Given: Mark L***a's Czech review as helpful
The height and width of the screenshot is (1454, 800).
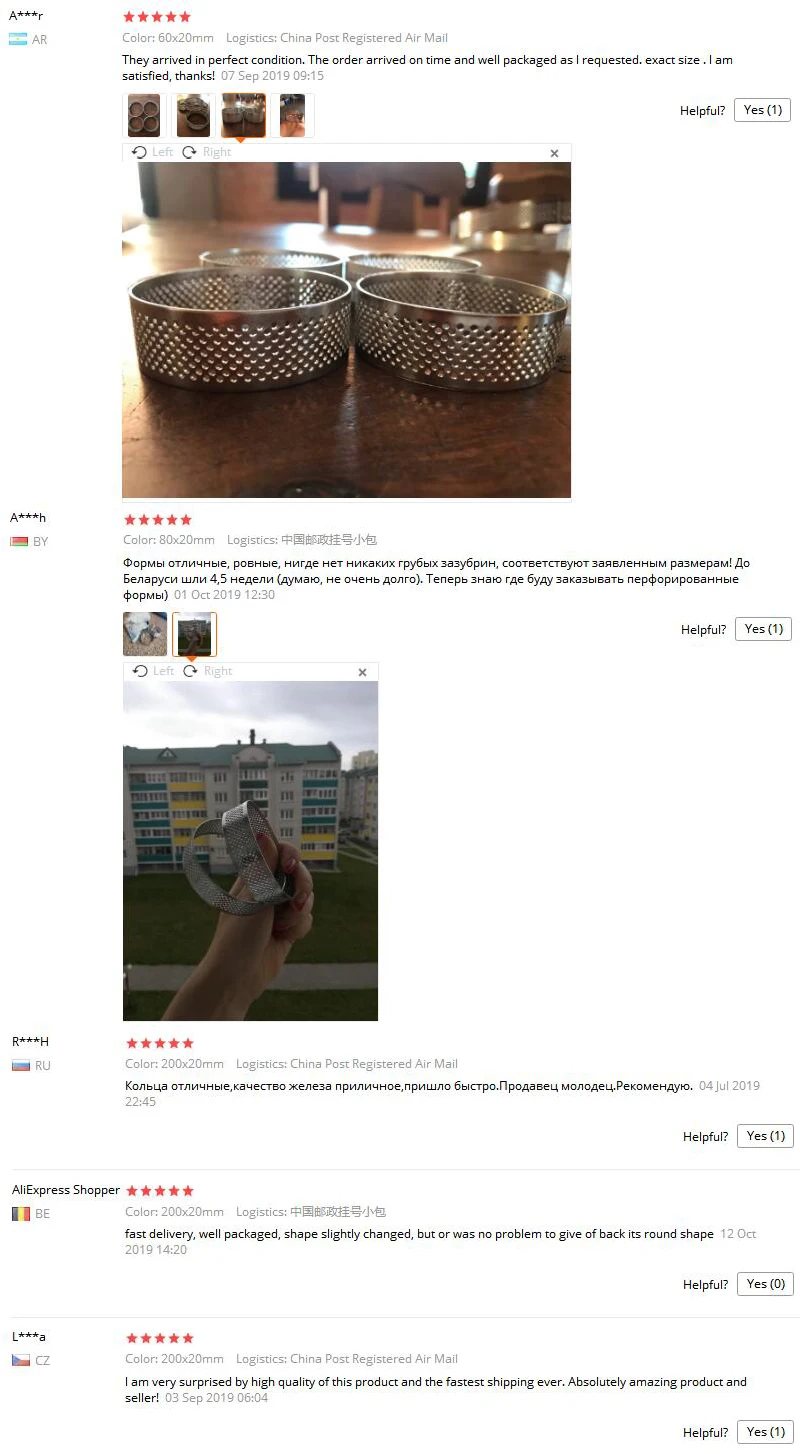Looking at the screenshot, I should (765, 1432).
